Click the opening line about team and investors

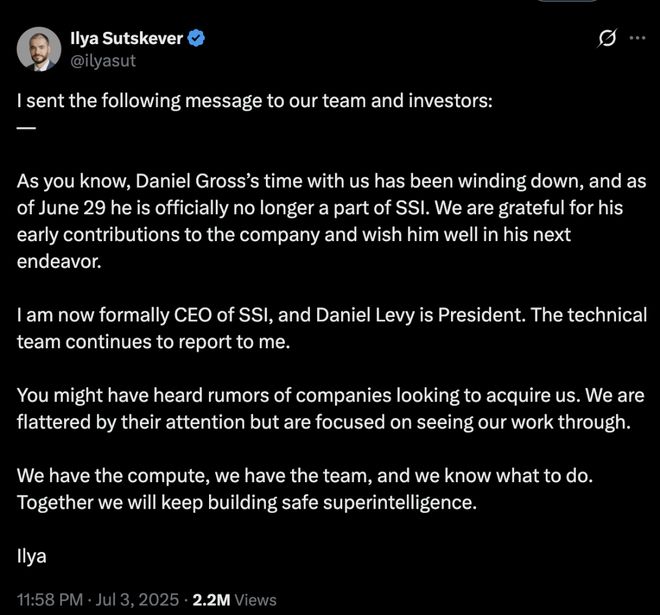pyautogui.click(x=254, y=103)
